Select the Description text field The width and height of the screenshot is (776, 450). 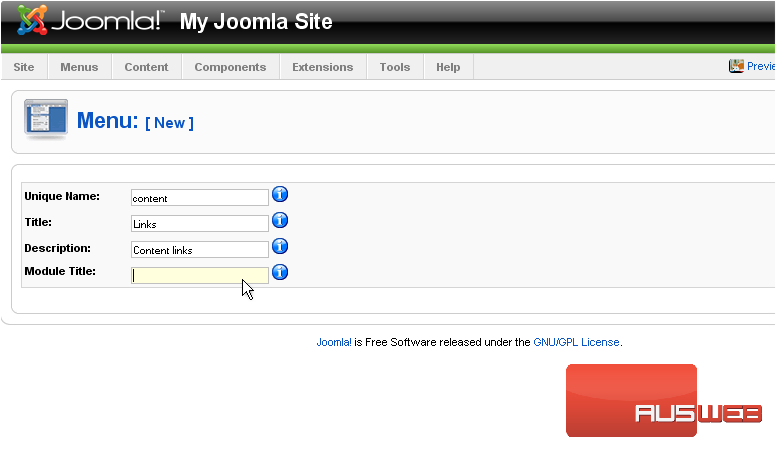point(200,250)
